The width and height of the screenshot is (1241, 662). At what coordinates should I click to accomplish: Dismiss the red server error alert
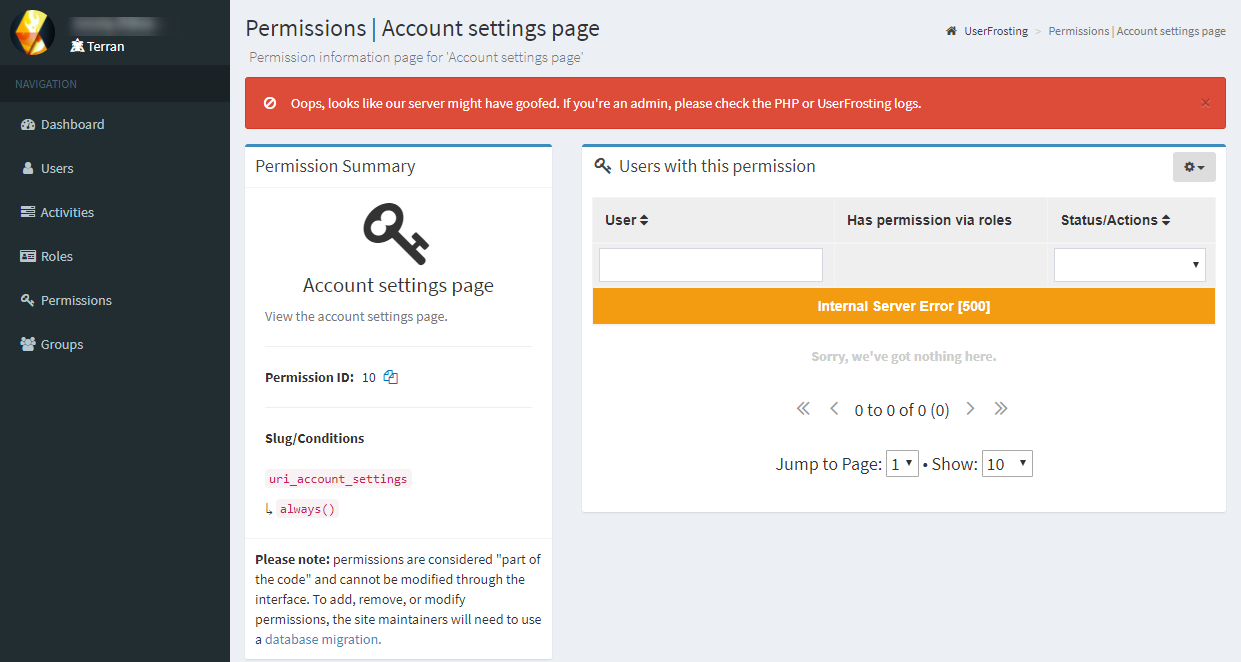point(1205,103)
